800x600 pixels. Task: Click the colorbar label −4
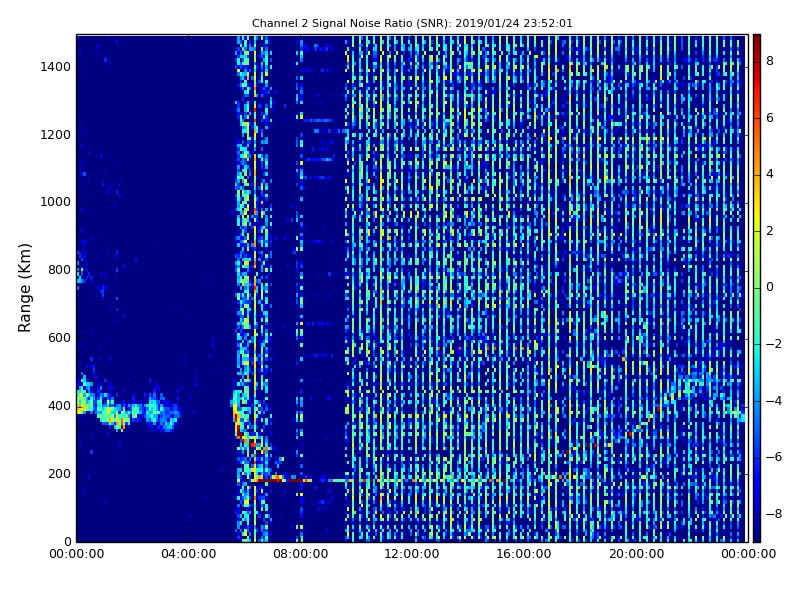(774, 401)
